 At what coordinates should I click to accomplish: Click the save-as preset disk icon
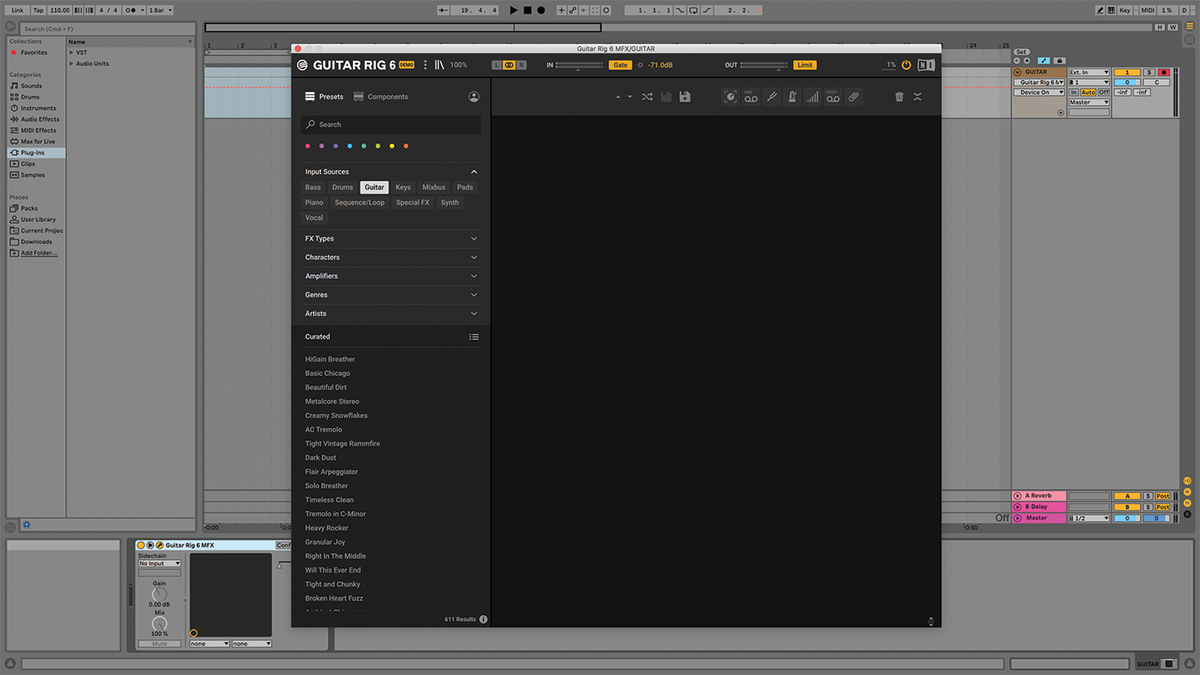(x=685, y=97)
